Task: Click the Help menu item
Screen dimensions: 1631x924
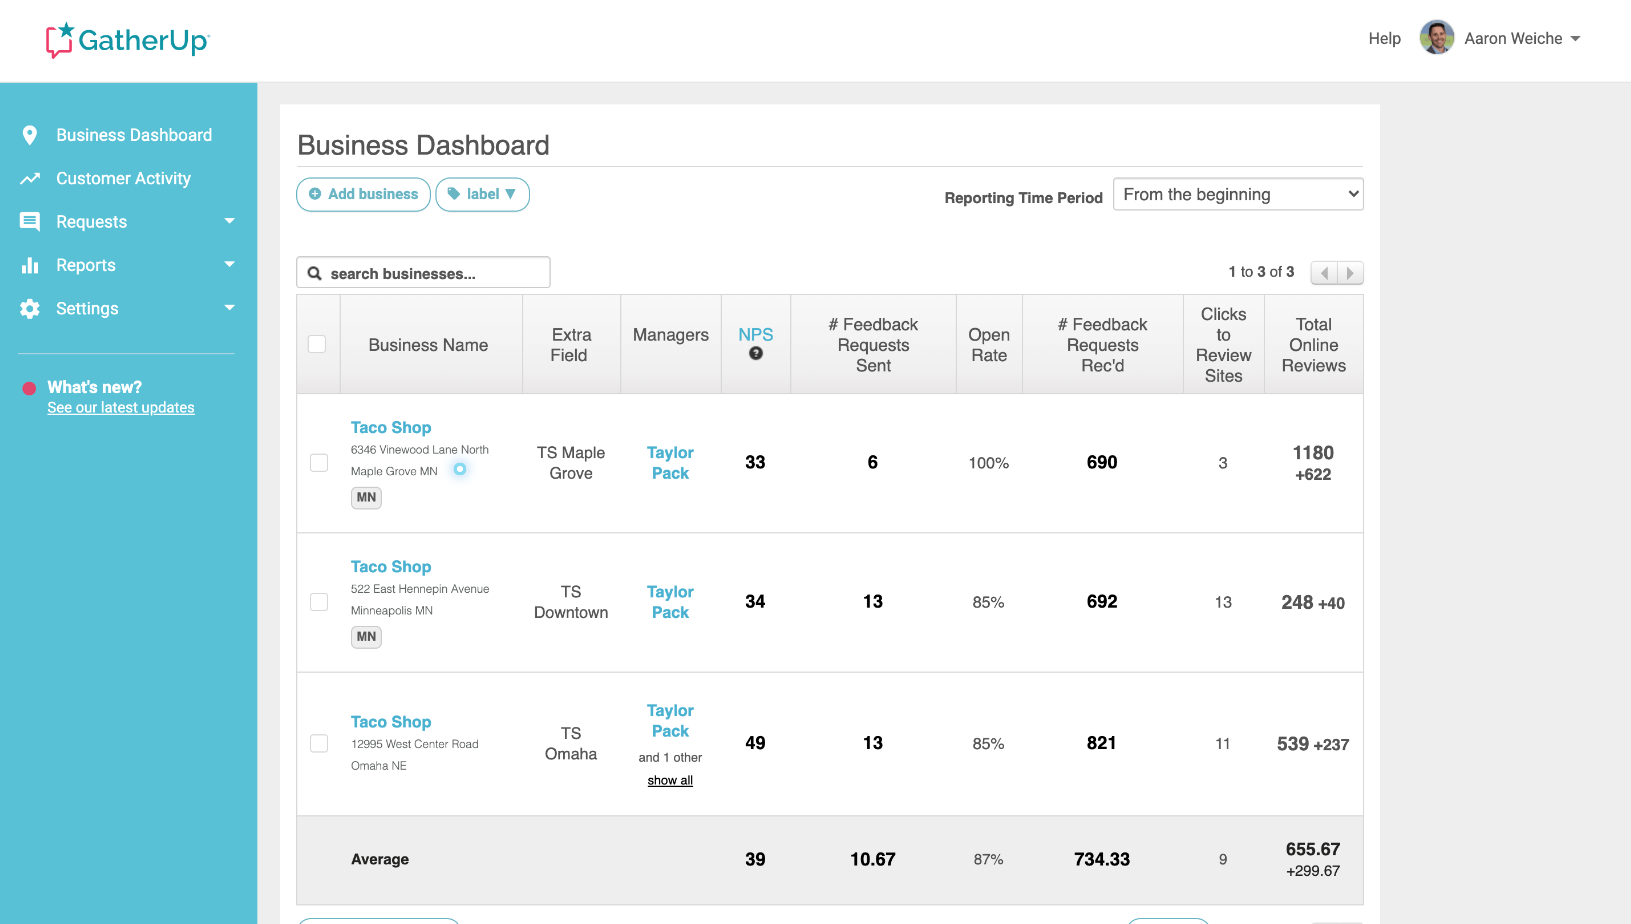Action: [x=1385, y=38]
